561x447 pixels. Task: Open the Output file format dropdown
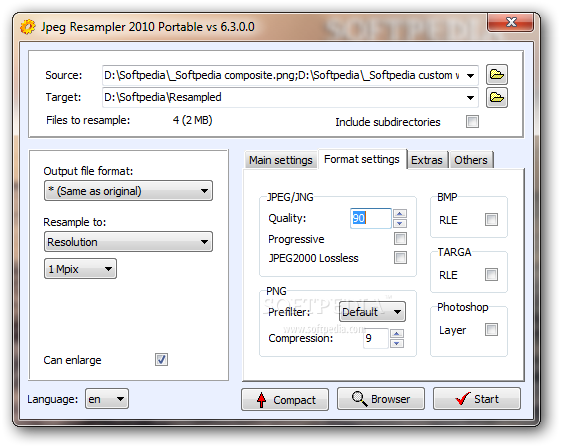click(128, 191)
